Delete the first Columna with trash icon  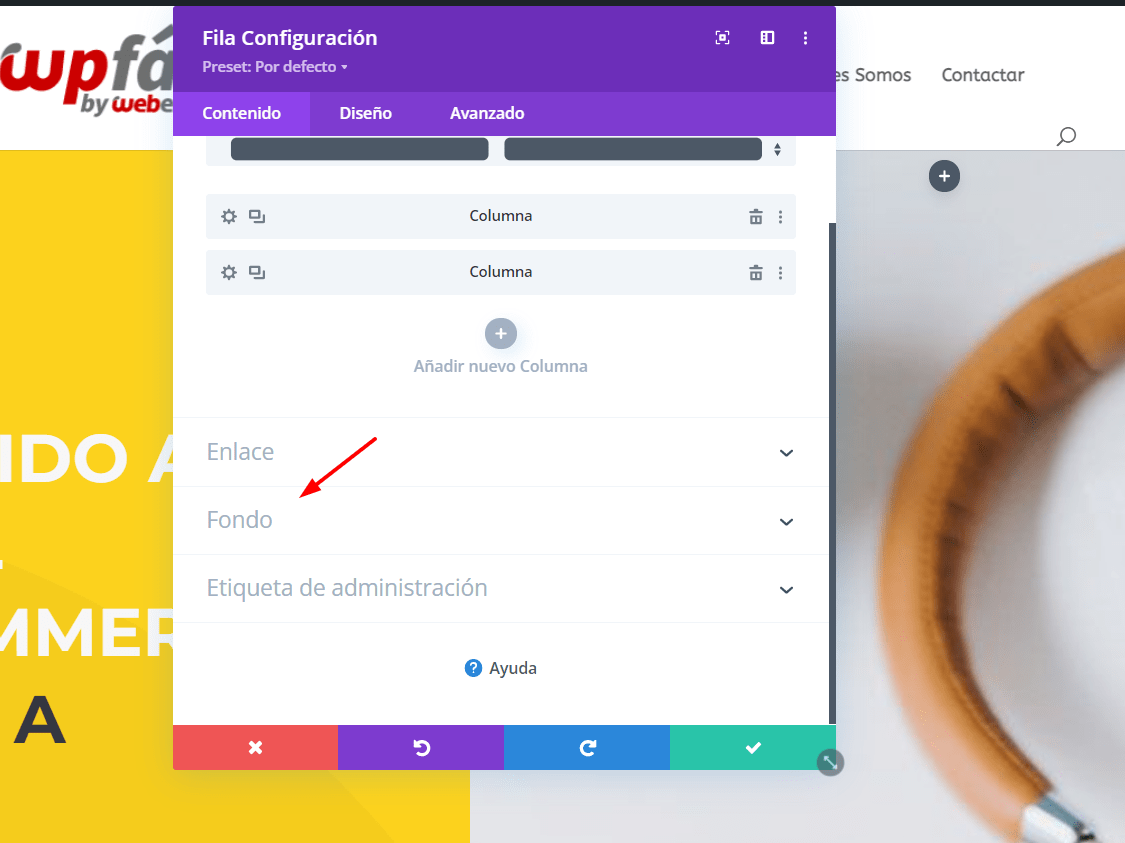click(x=756, y=216)
